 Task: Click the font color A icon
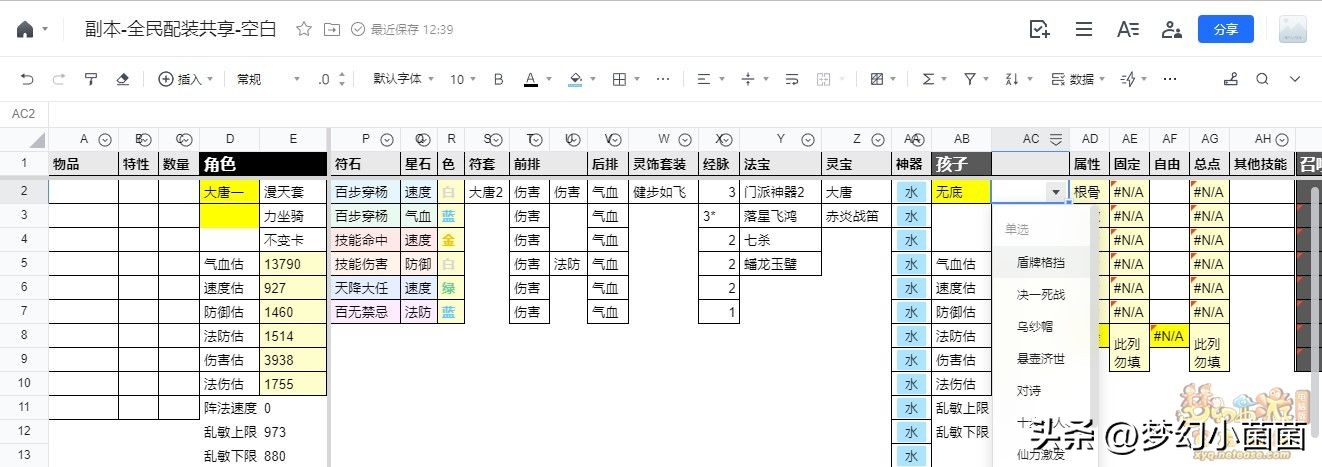[531, 79]
